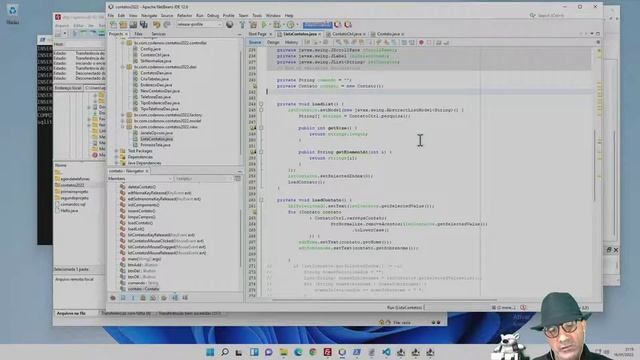Viewport: 640px width, 360px height.
Task: Switch to the History view button
Action: click(291, 42)
